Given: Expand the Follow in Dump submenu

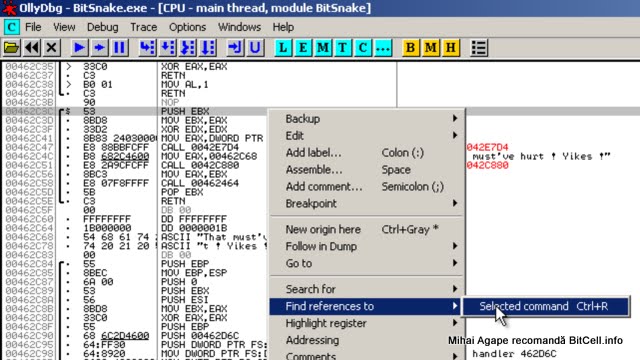Looking at the screenshot, I should click(367, 246).
